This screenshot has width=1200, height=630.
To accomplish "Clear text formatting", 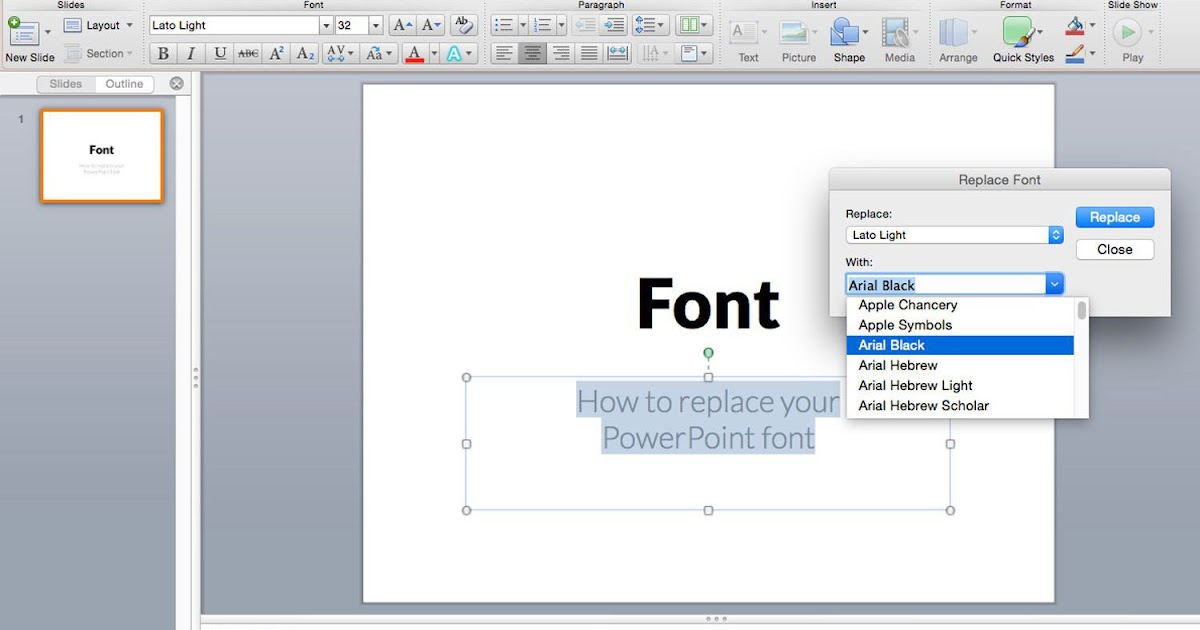I will 463,25.
